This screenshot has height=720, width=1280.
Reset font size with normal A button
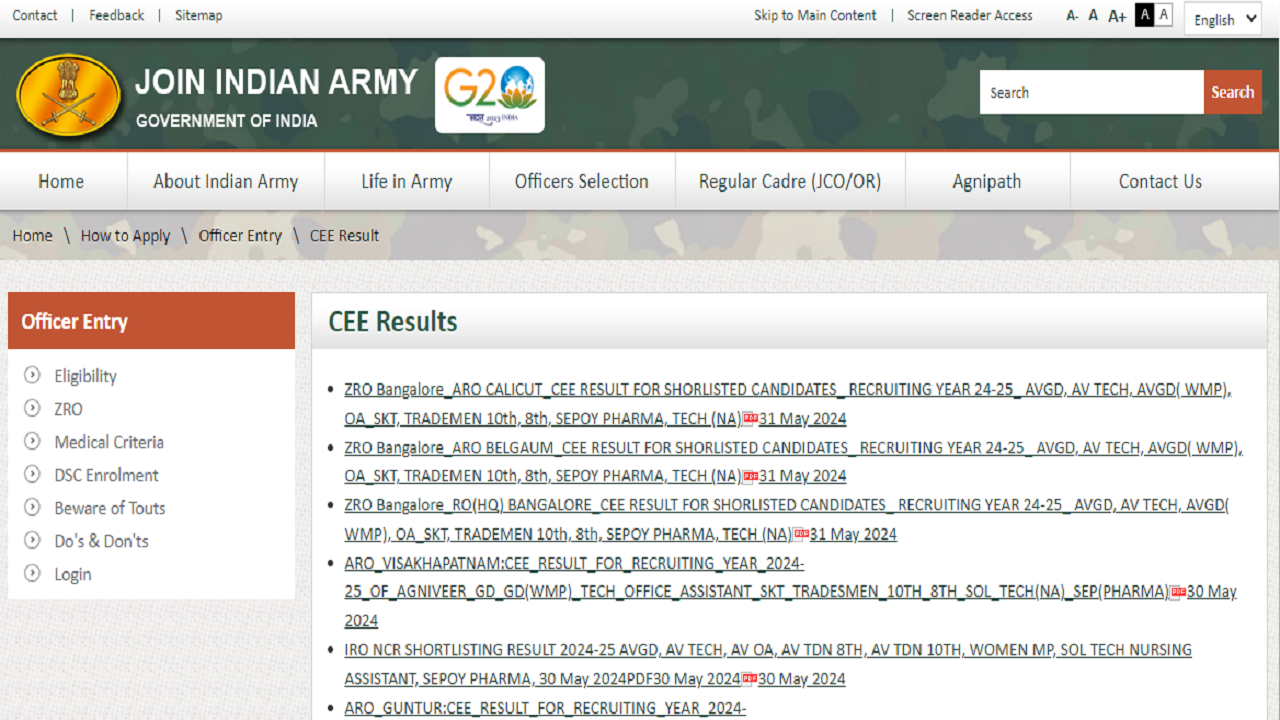(1093, 16)
